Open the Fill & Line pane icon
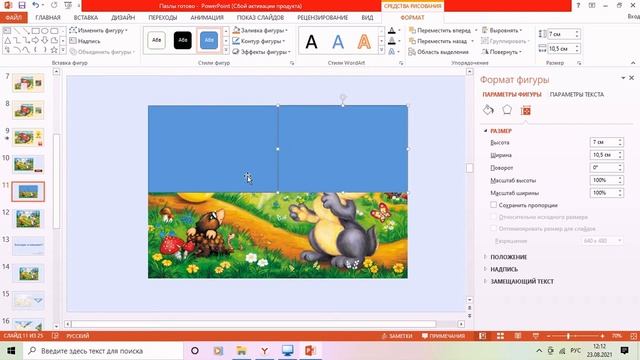Viewport: 640px width, 360px height. point(488,110)
